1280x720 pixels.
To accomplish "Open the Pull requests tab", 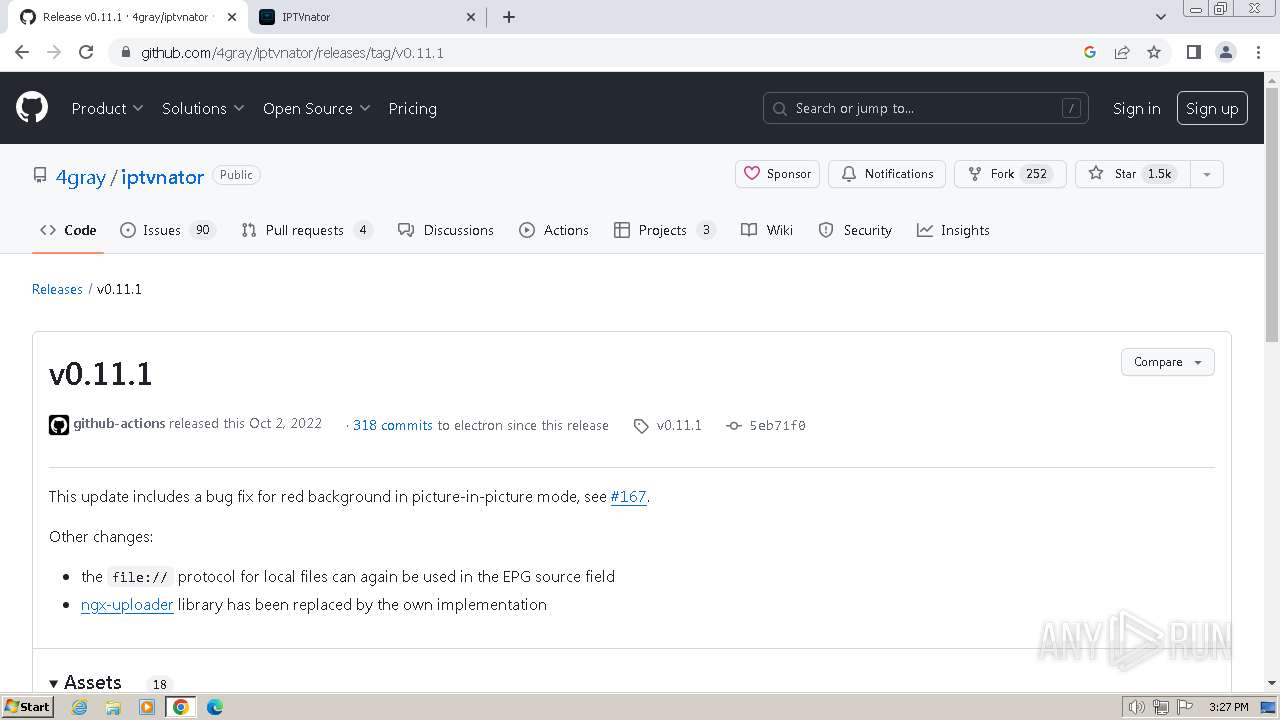I will pyautogui.click(x=307, y=230).
